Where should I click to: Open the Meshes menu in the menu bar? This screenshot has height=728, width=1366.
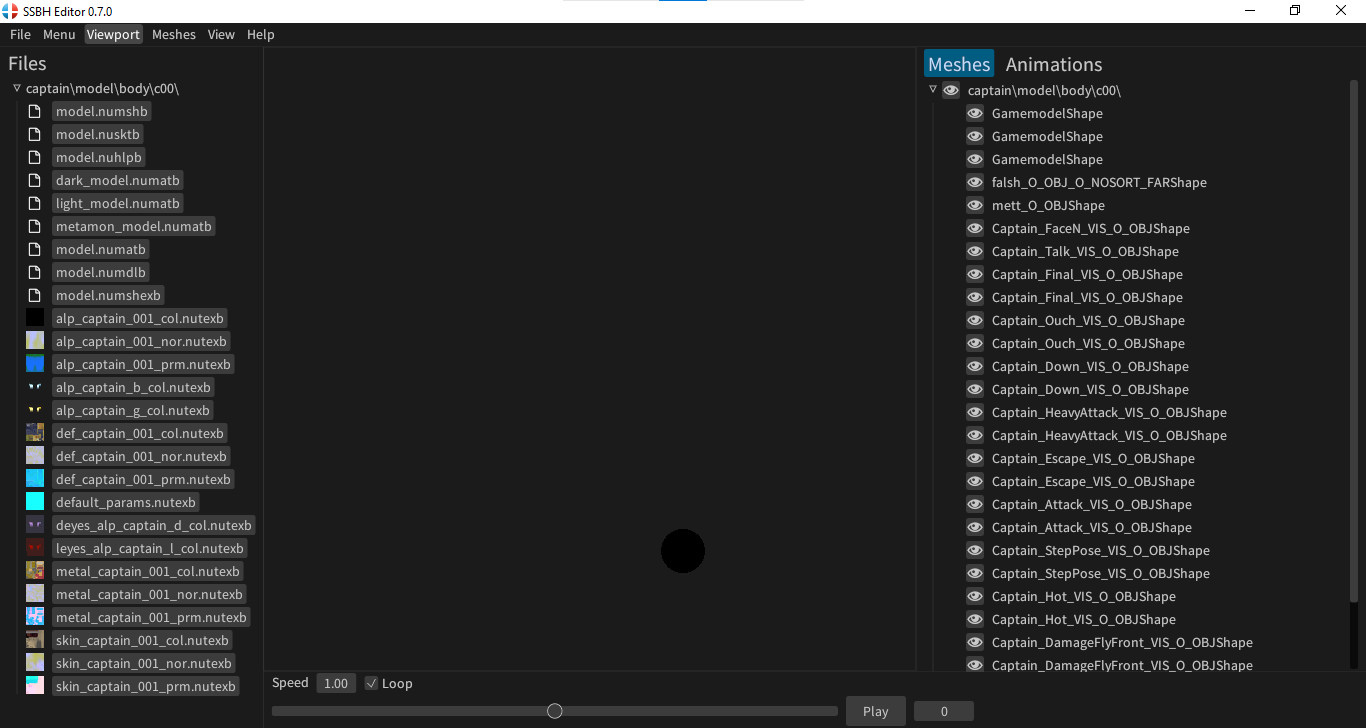(174, 34)
